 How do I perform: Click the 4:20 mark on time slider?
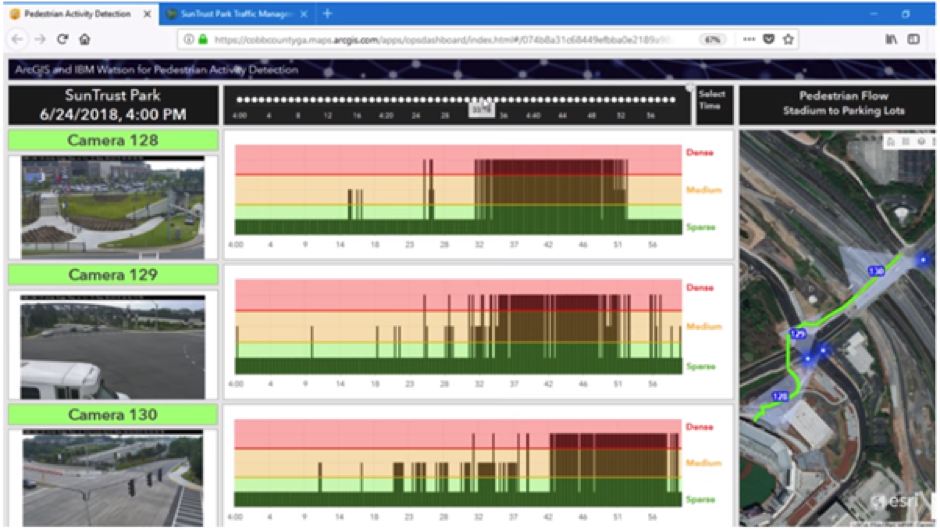386,115
